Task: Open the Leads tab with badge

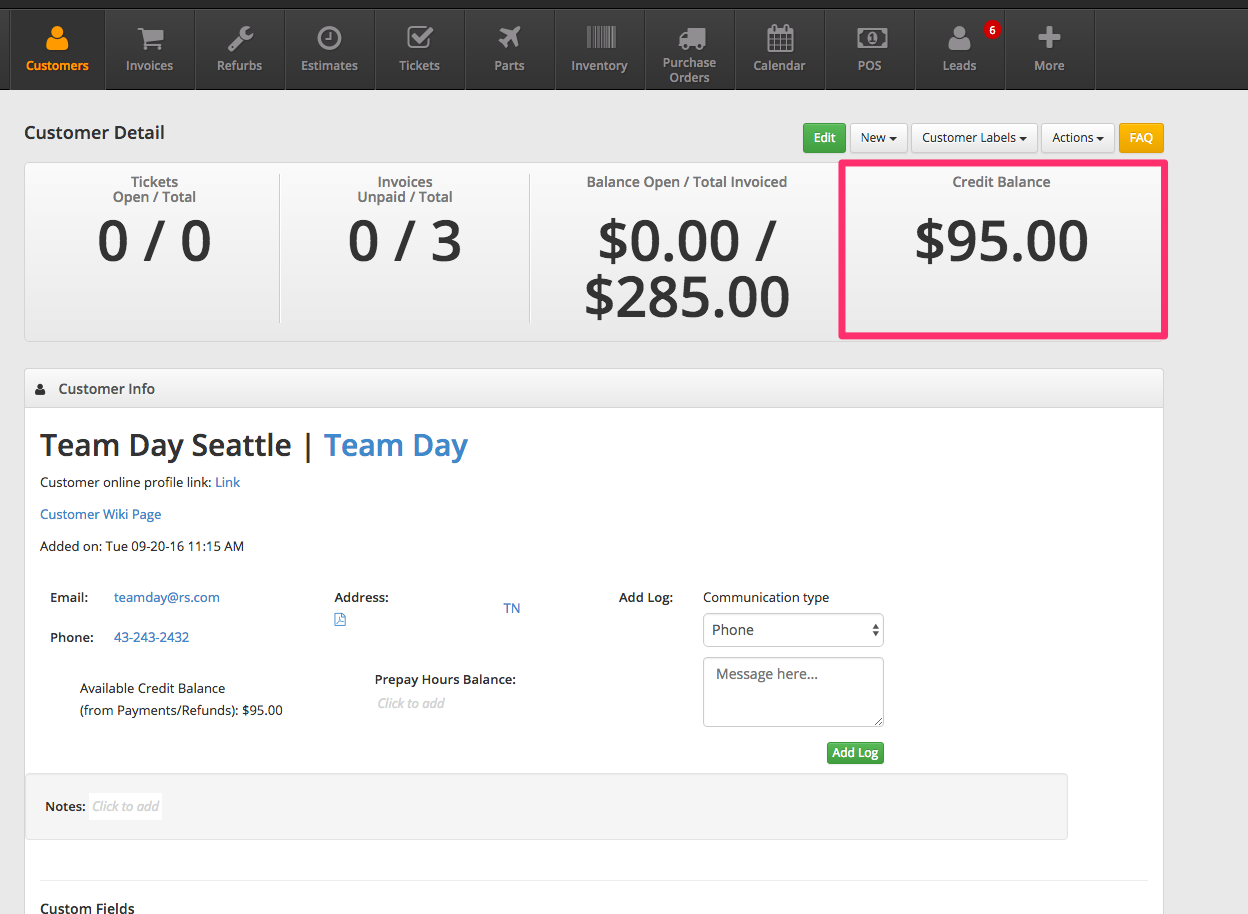Action: click(x=959, y=50)
